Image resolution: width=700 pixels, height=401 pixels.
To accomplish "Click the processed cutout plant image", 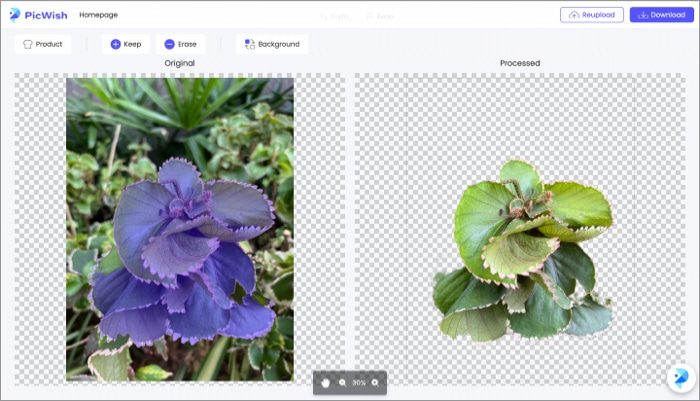I will (520, 250).
